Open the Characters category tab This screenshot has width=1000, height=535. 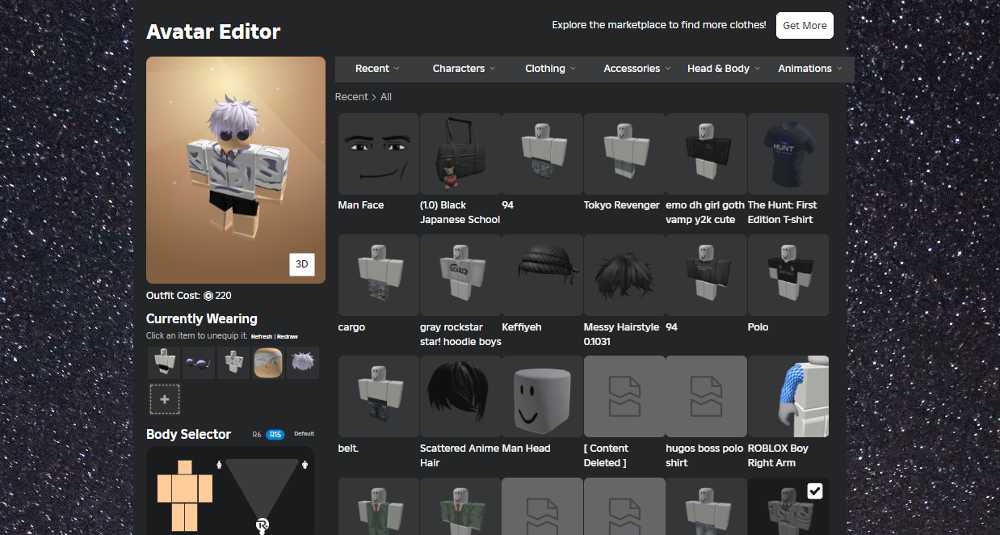(464, 68)
